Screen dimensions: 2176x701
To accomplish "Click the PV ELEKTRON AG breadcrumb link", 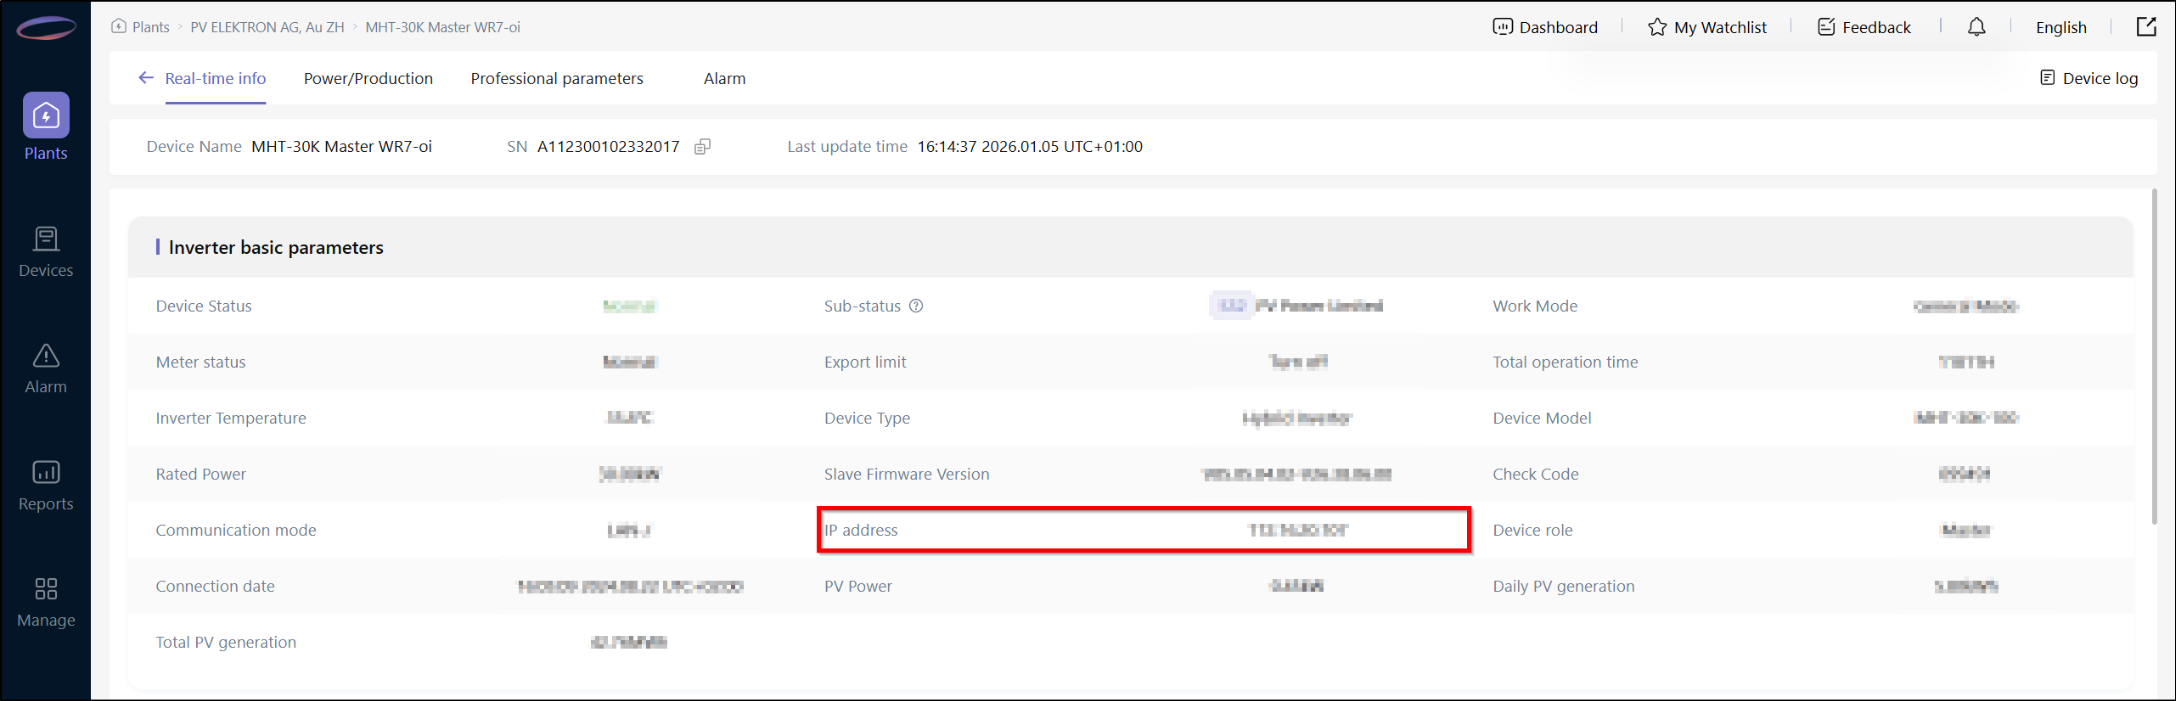I will pyautogui.click(x=267, y=27).
